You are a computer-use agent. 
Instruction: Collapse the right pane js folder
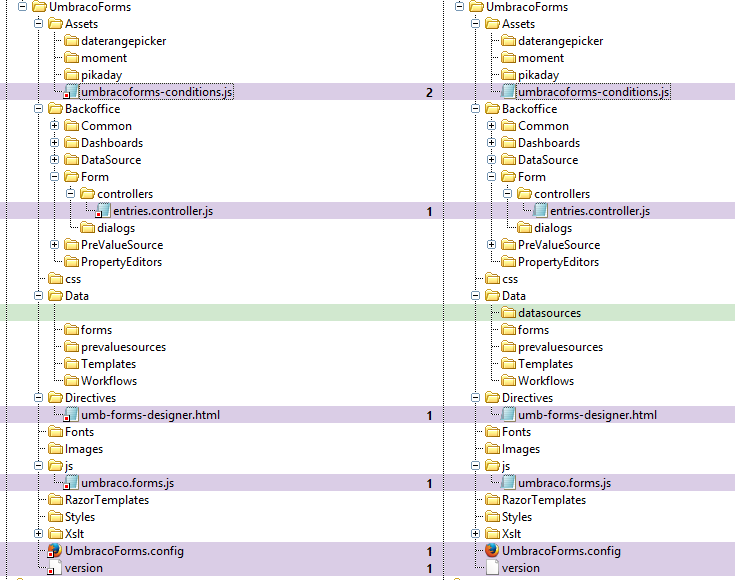[475, 466]
